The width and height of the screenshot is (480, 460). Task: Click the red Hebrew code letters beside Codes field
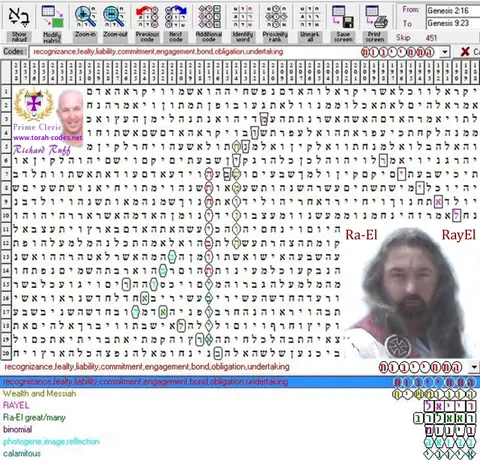(x=398, y=52)
